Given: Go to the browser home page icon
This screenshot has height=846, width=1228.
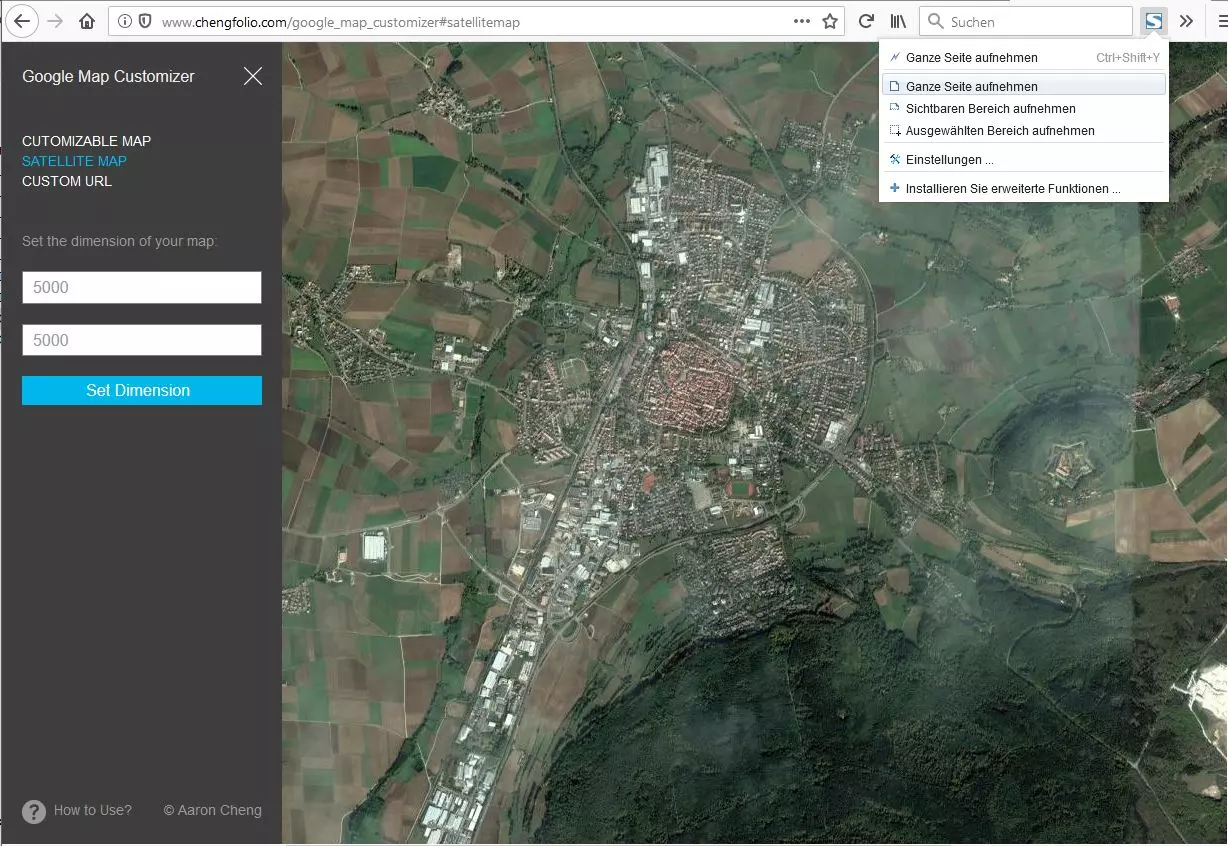Looking at the screenshot, I should (x=87, y=21).
